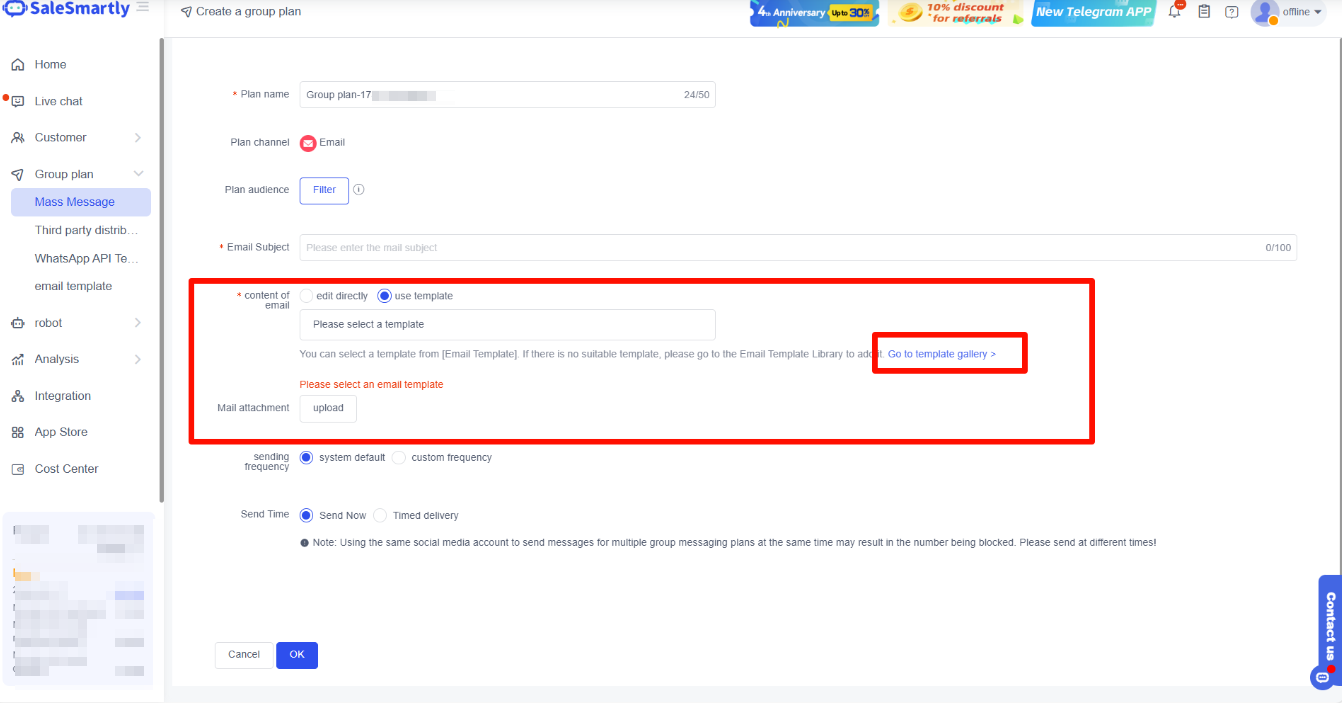Choose the custom frequency radio button
This screenshot has height=703, width=1342.
(399, 458)
